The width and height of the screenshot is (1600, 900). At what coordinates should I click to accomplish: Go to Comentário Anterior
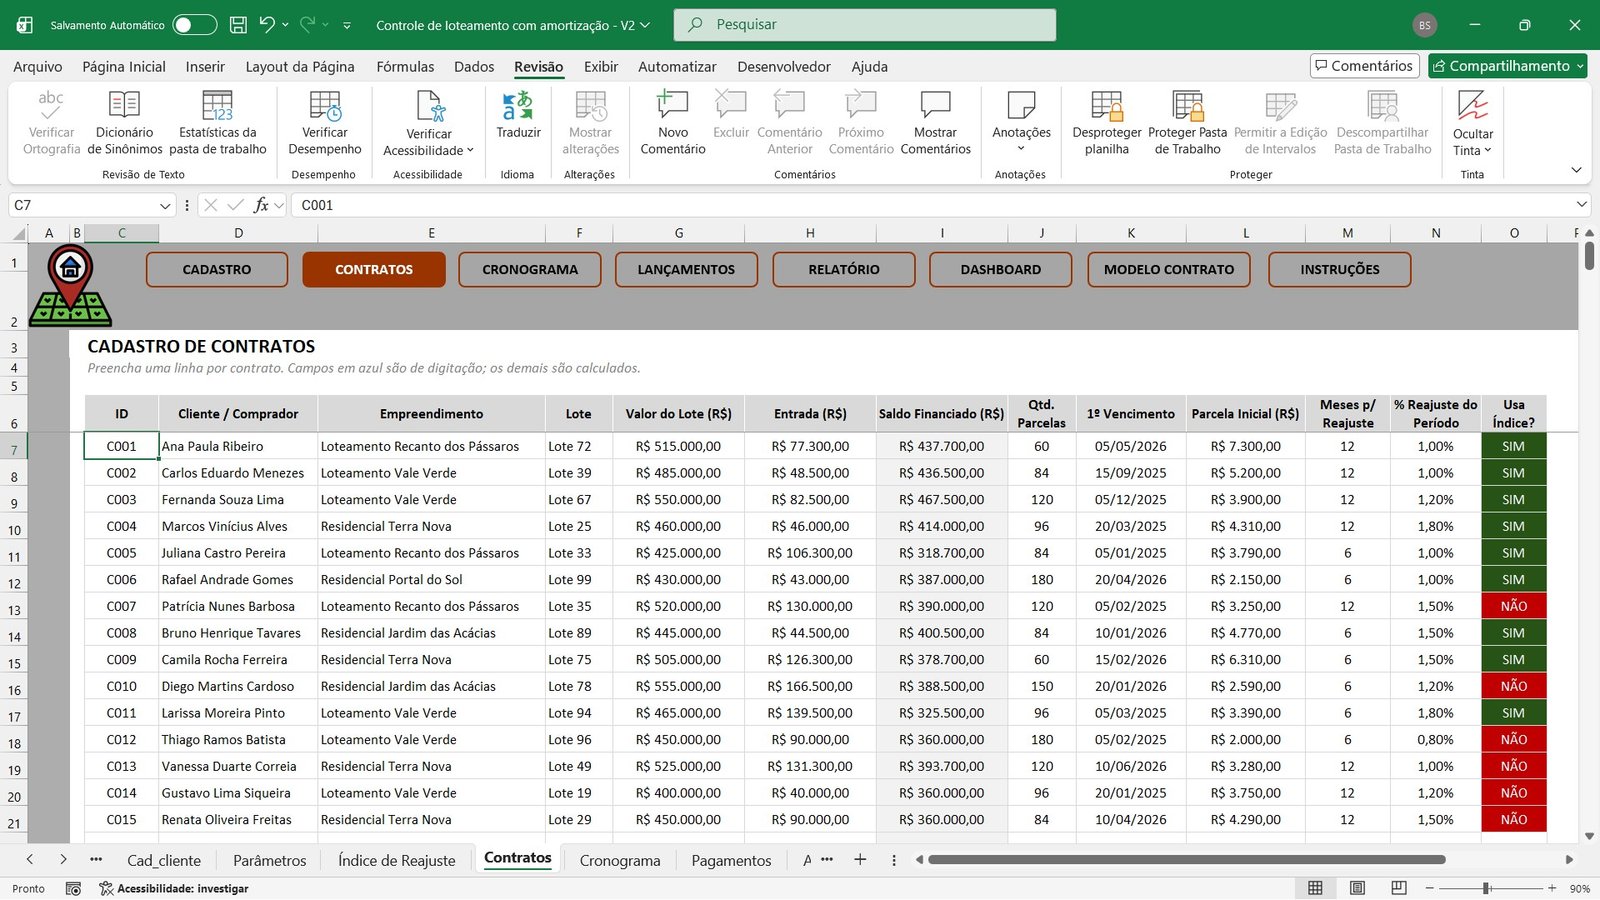tap(790, 123)
